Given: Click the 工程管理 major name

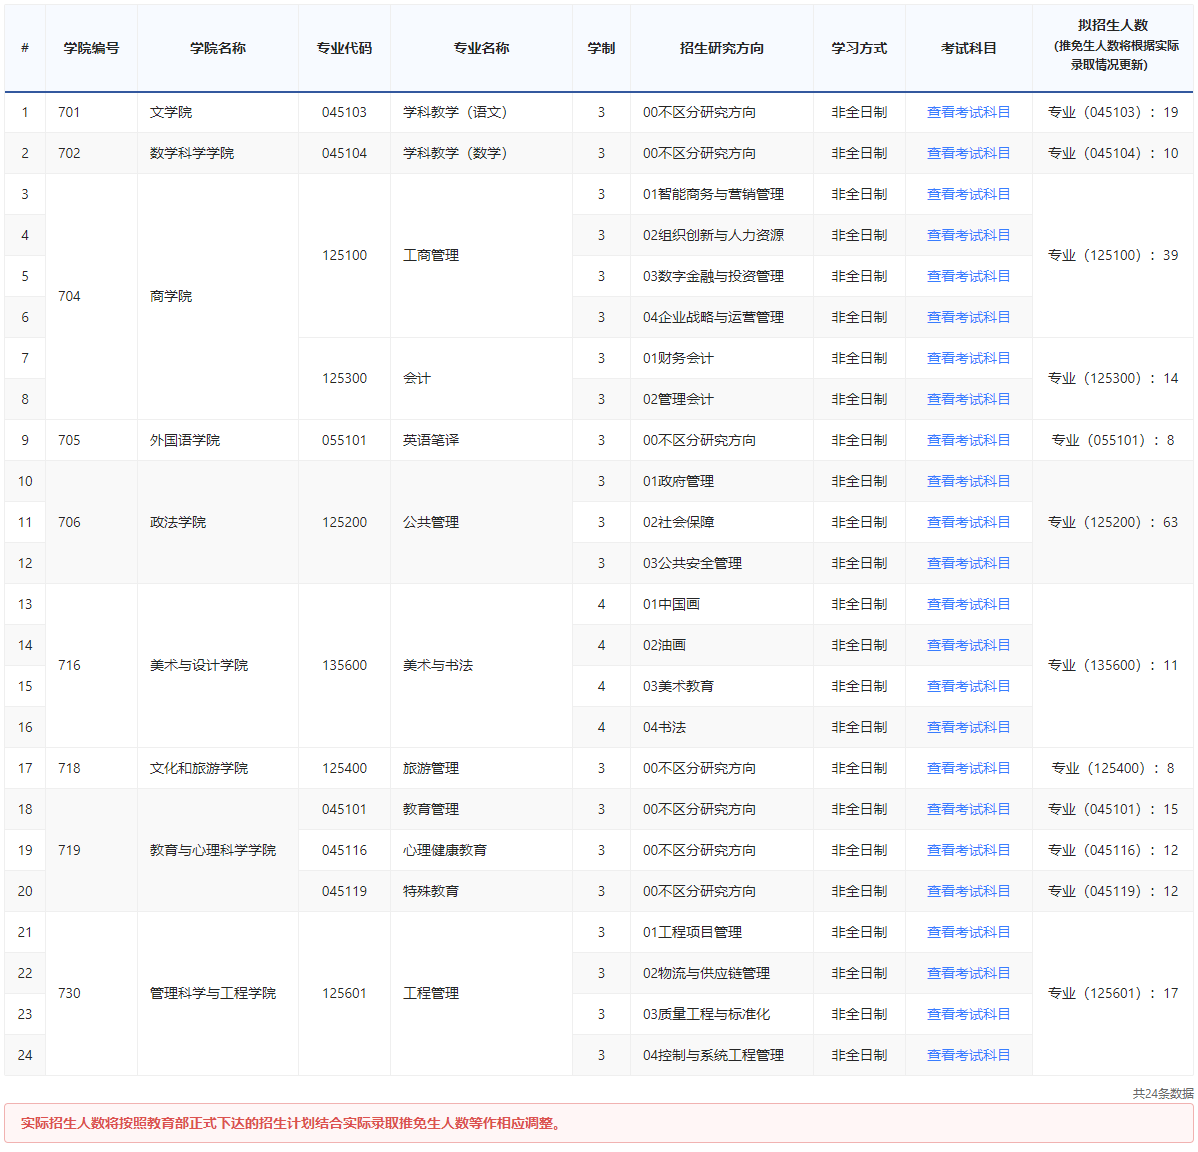Looking at the screenshot, I should [x=431, y=993].
